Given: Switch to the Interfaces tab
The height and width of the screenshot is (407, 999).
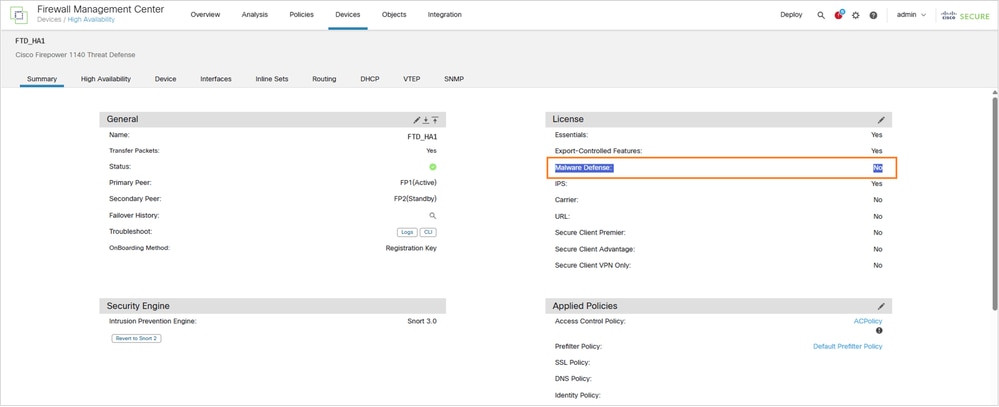Looking at the screenshot, I should [216, 79].
